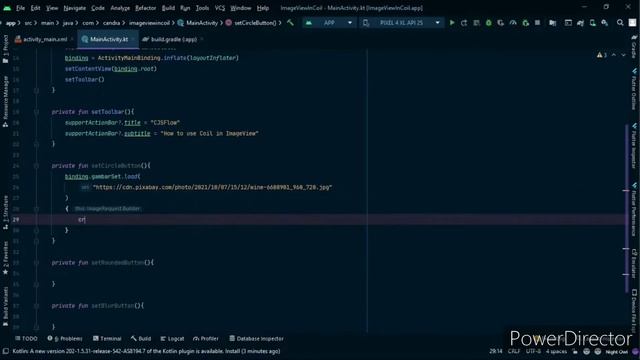This screenshot has width=640, height=360.
Task: Collapse the setToolbar function fold marker
Action: [x=36, y=112]
